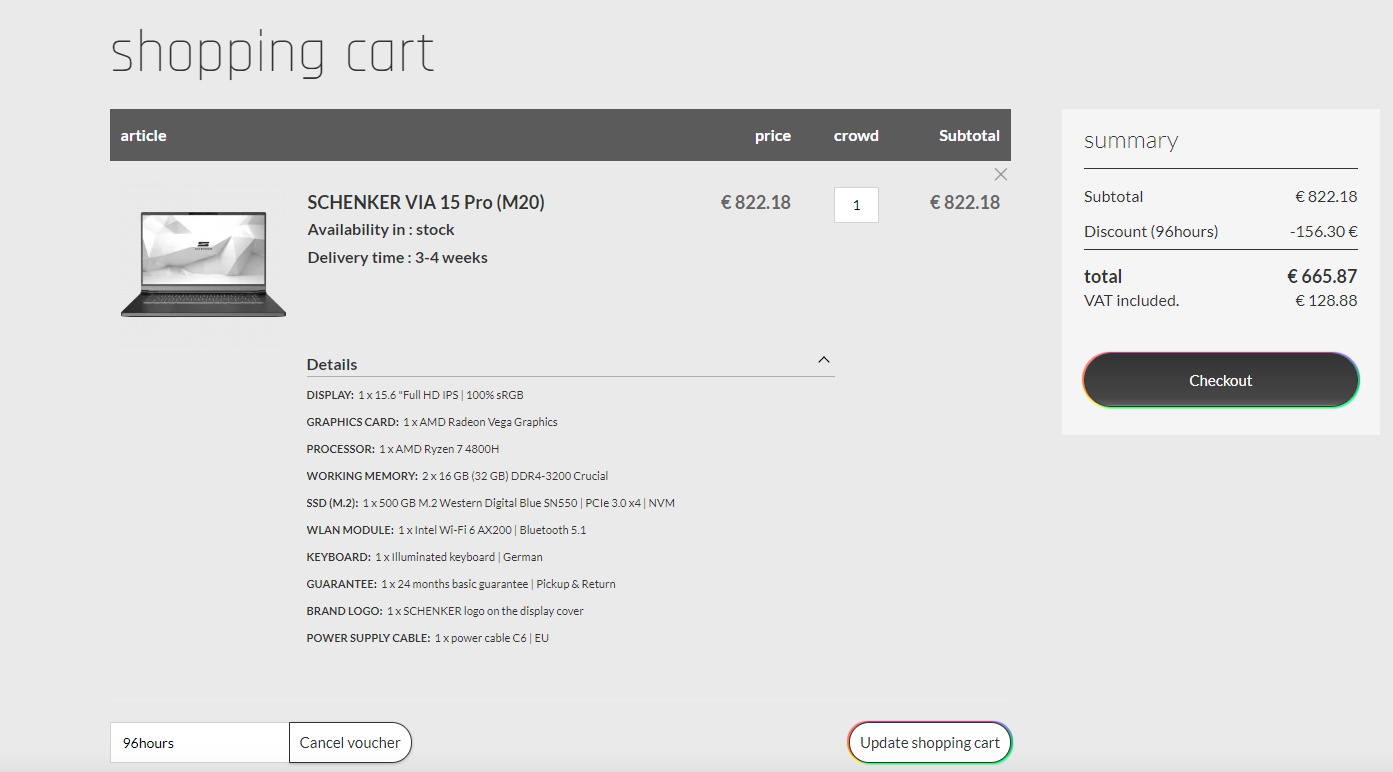Click the 'crowd' column header
The image size is (1393, 772).
coord(856,135)
